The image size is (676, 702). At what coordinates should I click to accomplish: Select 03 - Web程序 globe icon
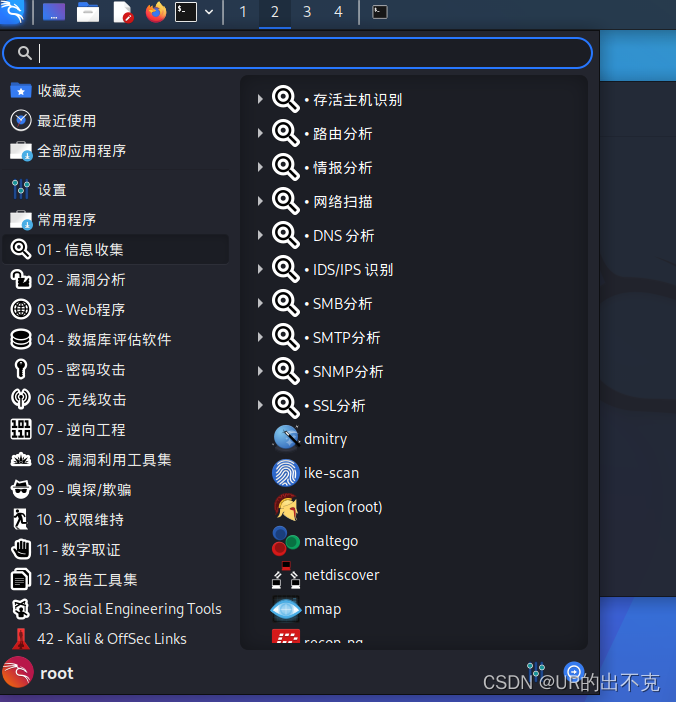(21, 309)
